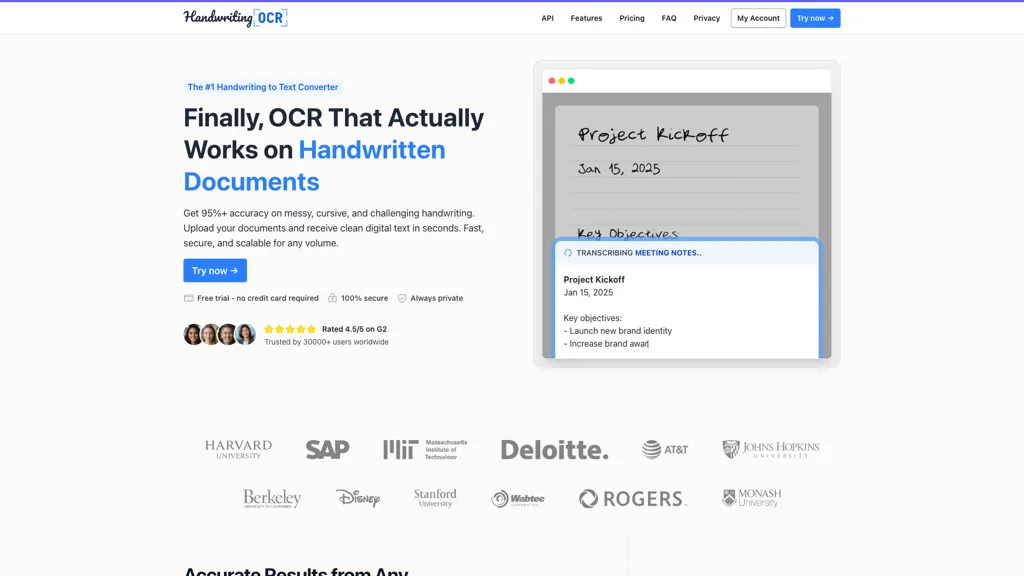Click Try now in the header
This screenshot has height=576, width=1024.
[815, 18]
